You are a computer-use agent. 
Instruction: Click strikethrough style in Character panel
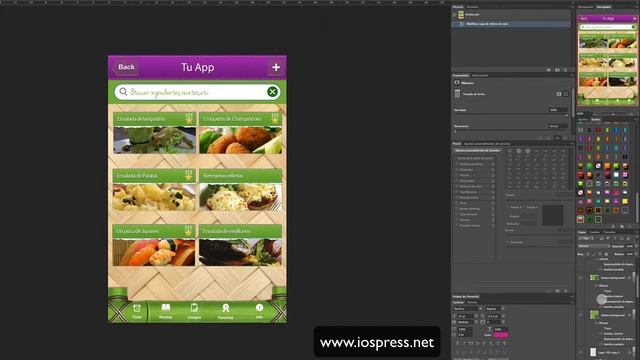click(x=504, y=343)
